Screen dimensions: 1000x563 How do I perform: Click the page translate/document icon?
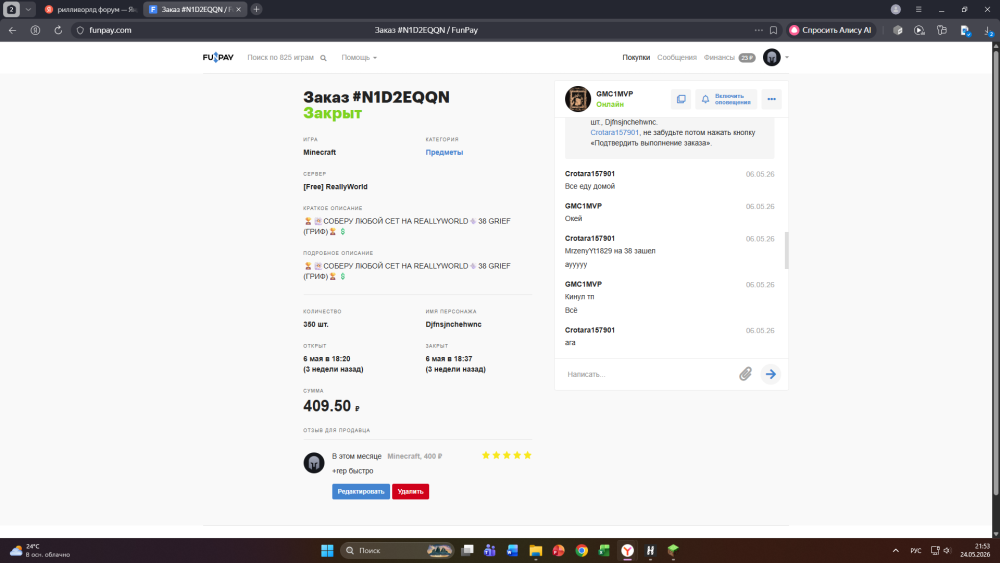965,30
